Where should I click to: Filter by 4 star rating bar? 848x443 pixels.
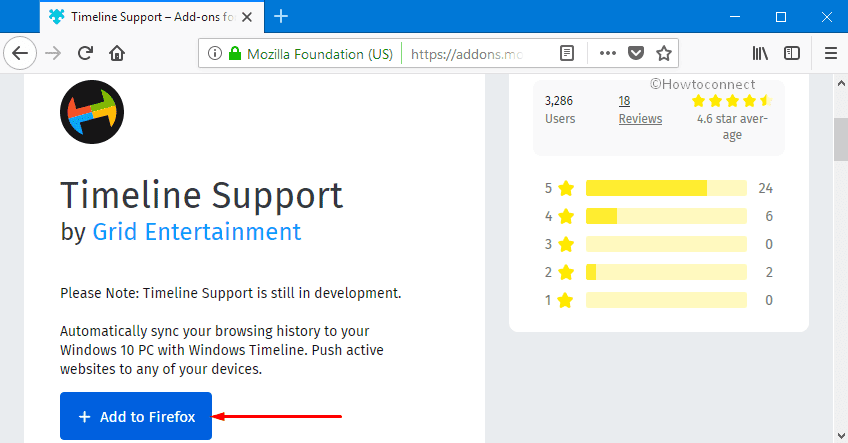click(666, 216)
